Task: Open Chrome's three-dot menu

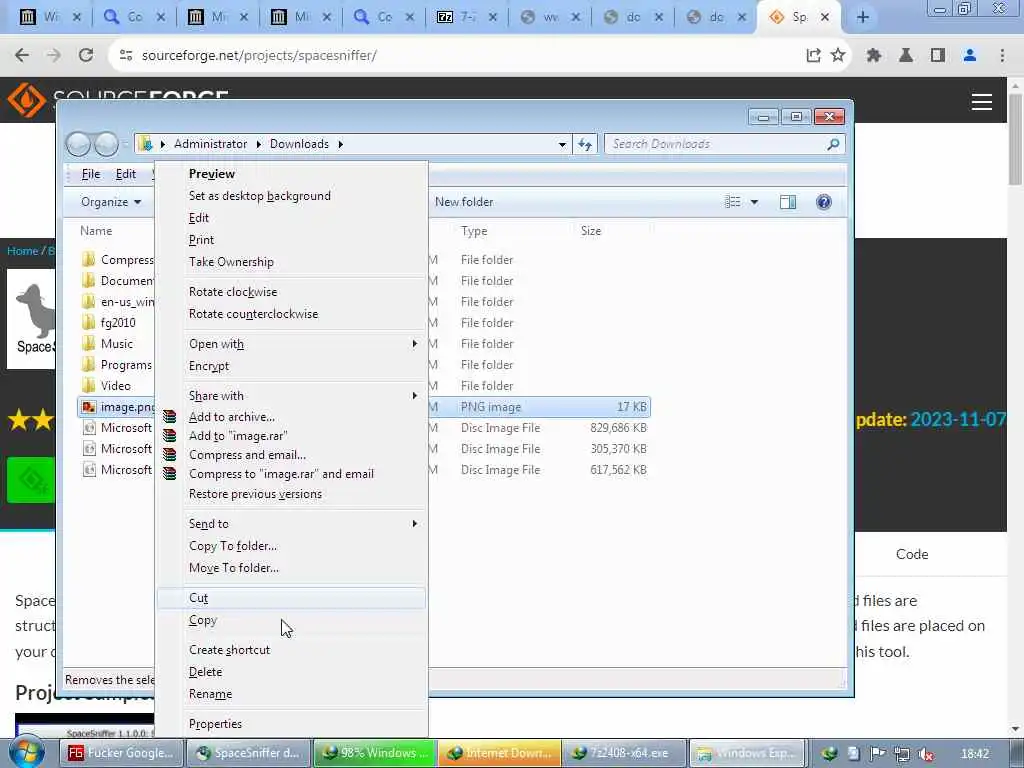Action: [x=1002, y=56]
